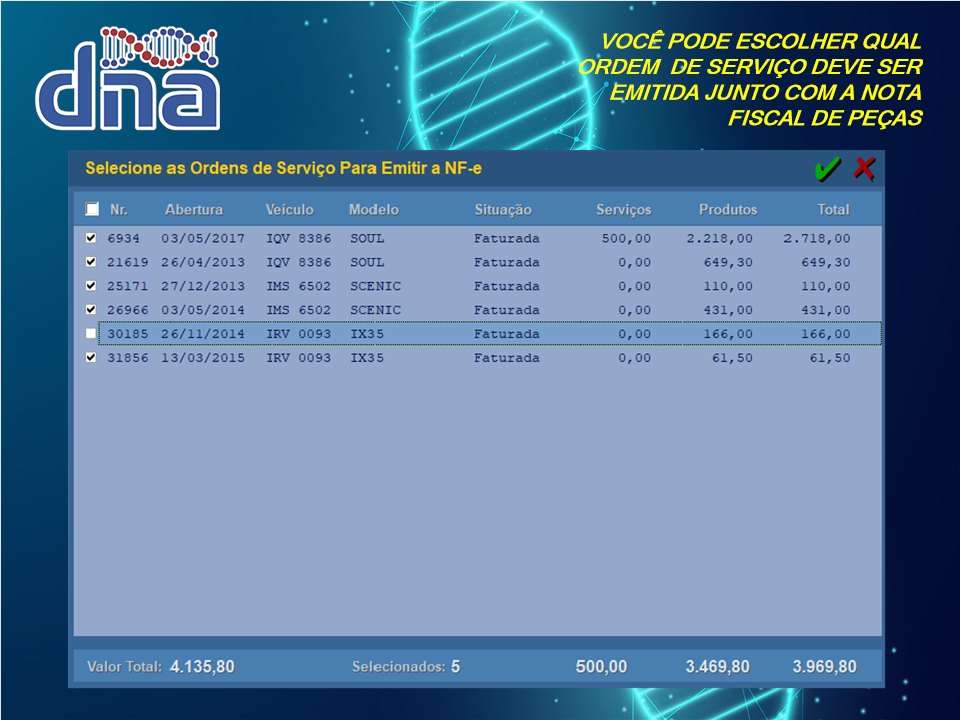The width and height of the screenshot is (960, 720).
Task: Click opening date 13/03/2015
Action: click(203, 358)
